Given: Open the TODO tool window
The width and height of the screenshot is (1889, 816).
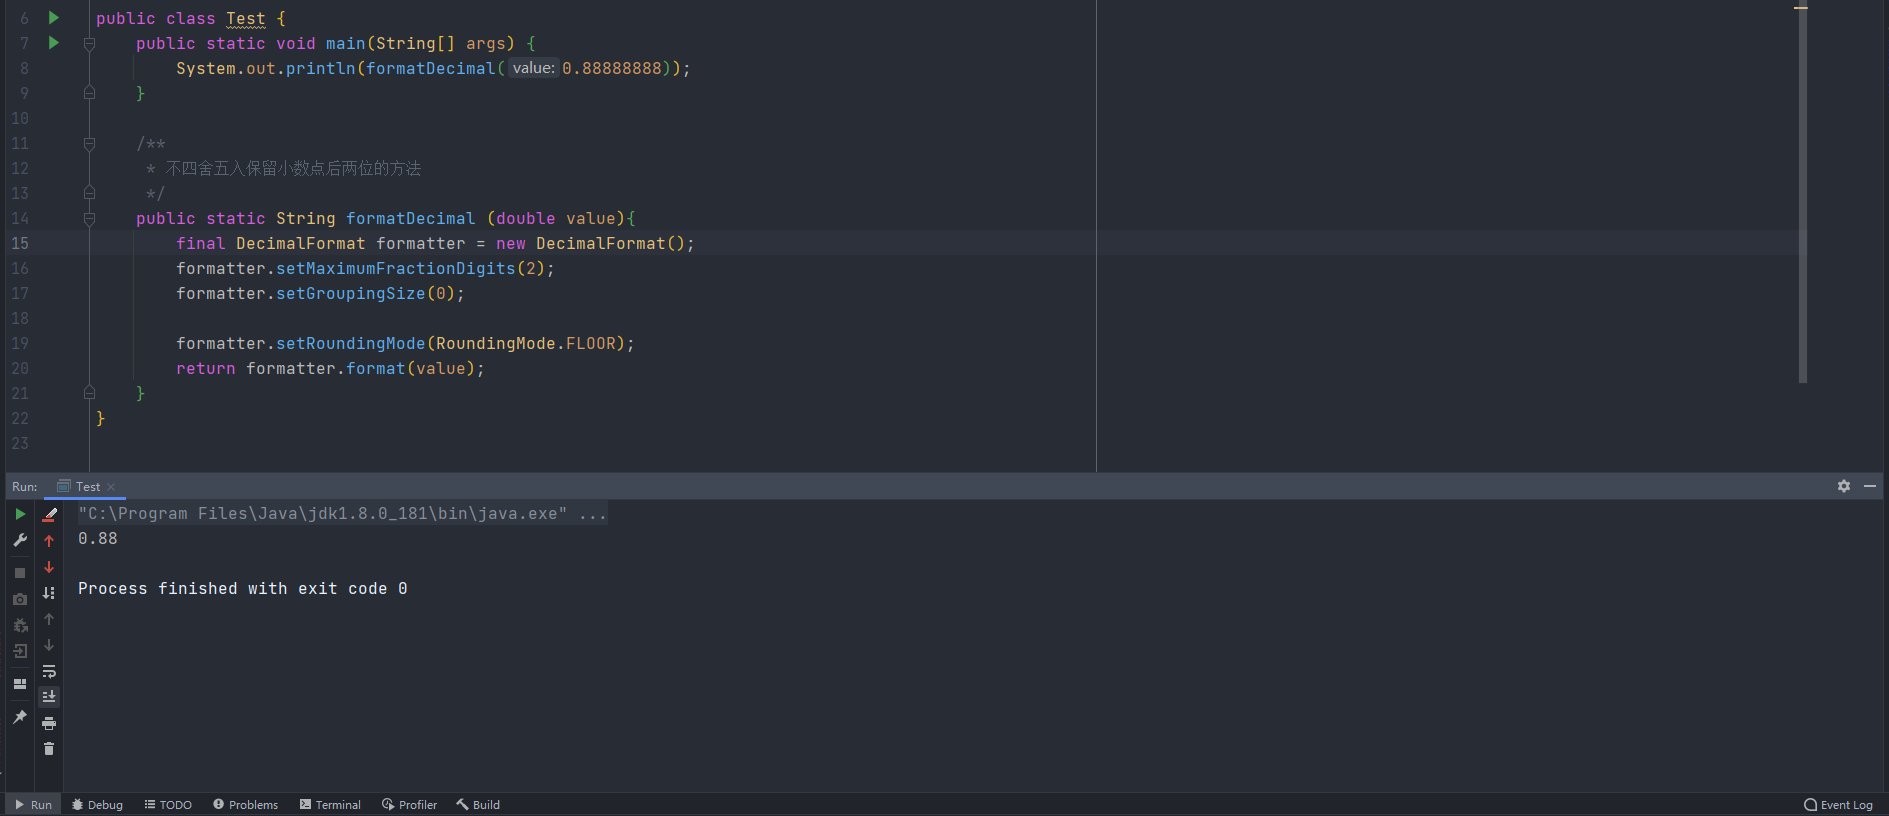Looking at the screenshot, I should tap(168, 805).
